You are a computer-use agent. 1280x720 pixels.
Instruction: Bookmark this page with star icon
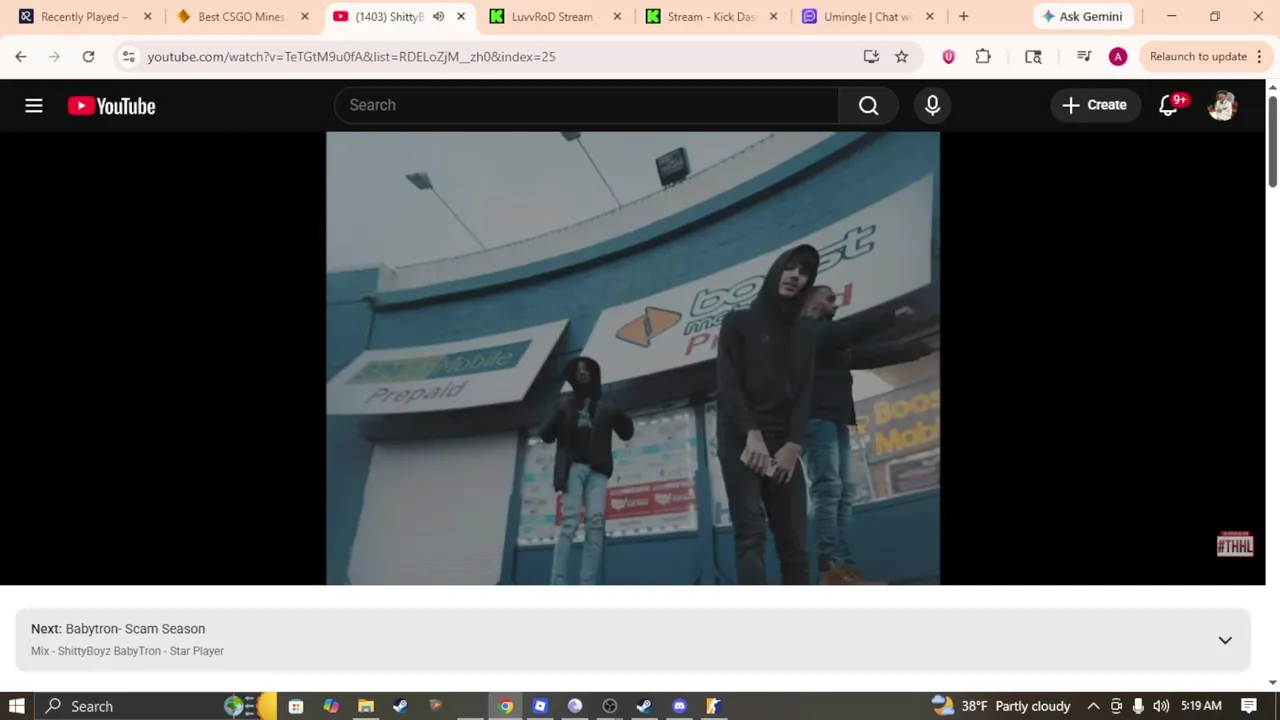point(901,57)
